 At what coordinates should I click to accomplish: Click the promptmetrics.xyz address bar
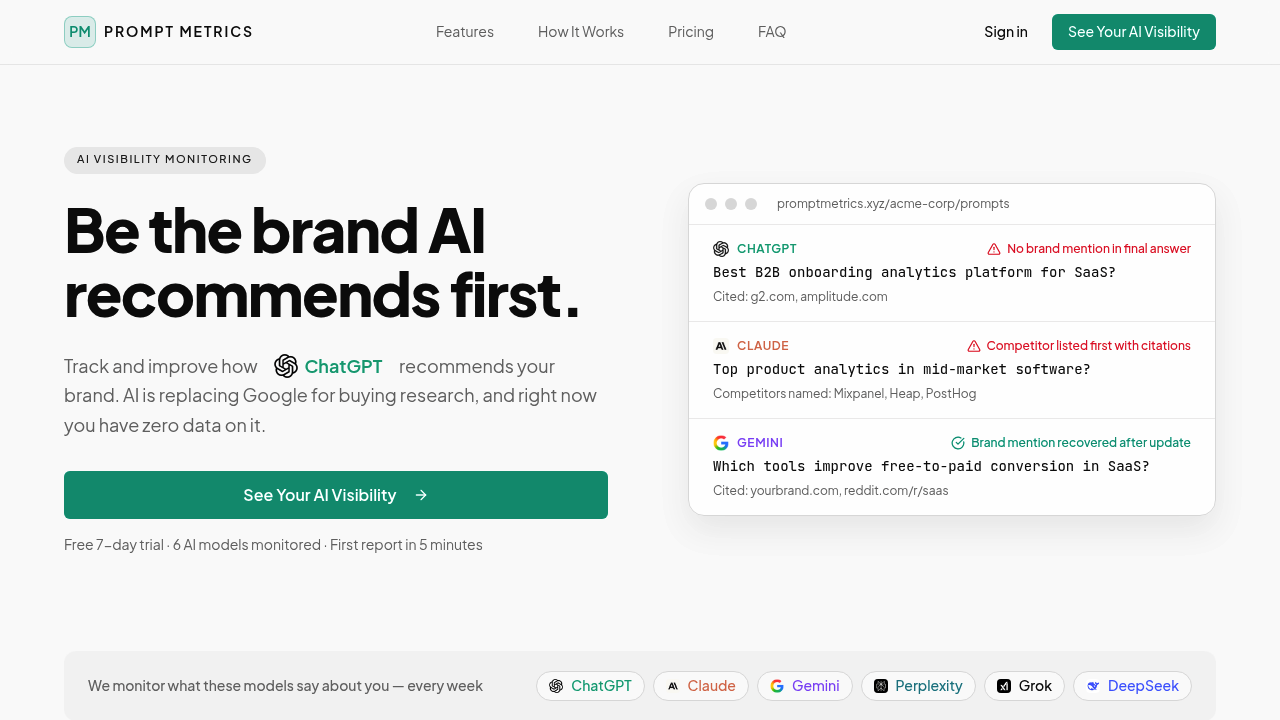tap(893, 203)
